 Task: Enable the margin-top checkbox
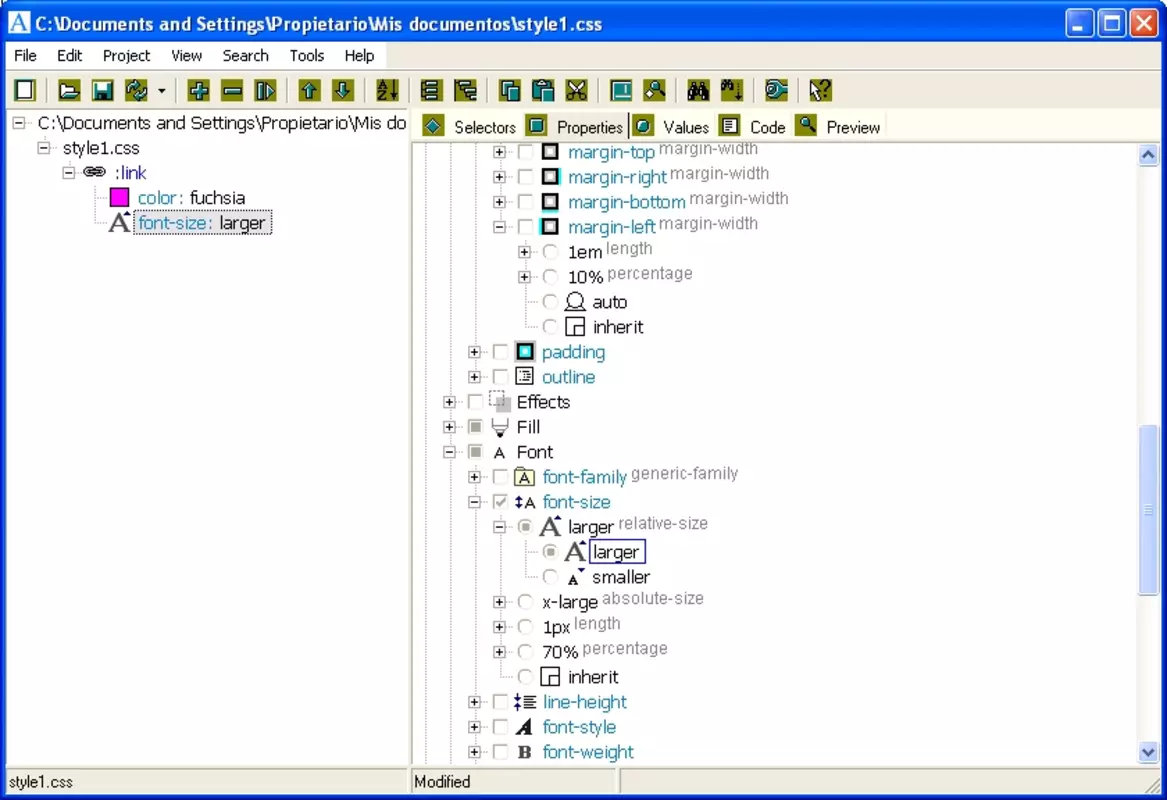[525, 152]
